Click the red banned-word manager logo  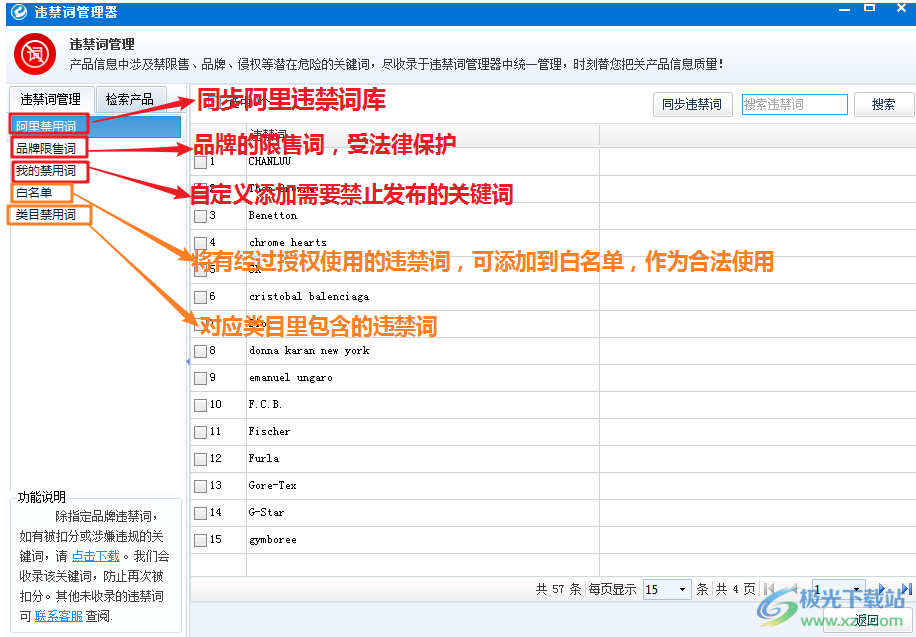click(34, 54)
